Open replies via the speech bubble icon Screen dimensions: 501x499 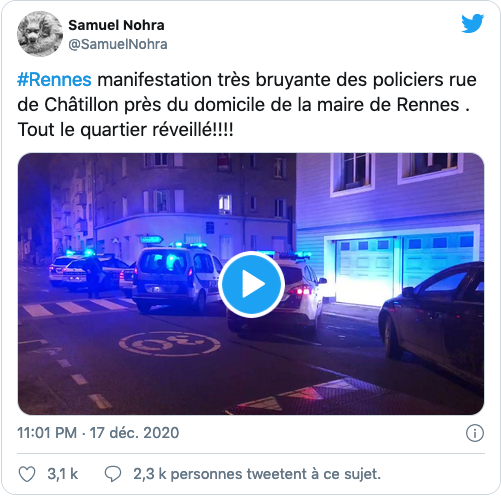[x=113, y=474]
